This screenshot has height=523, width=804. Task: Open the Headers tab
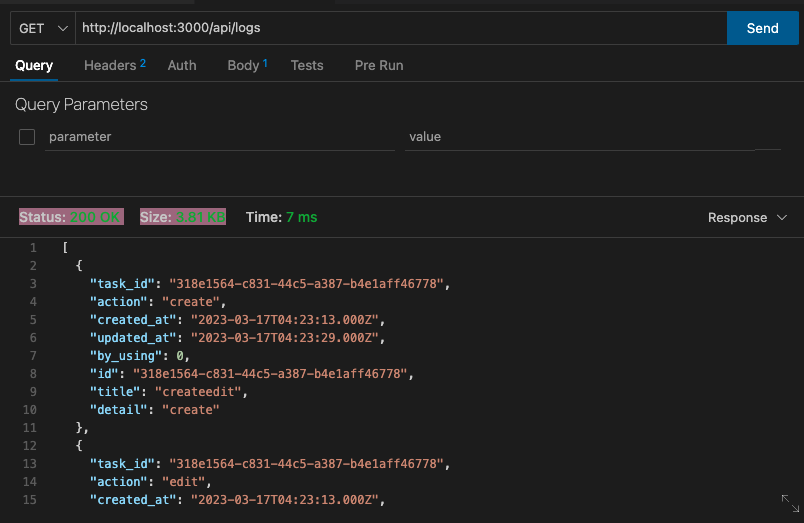point(115,66)
